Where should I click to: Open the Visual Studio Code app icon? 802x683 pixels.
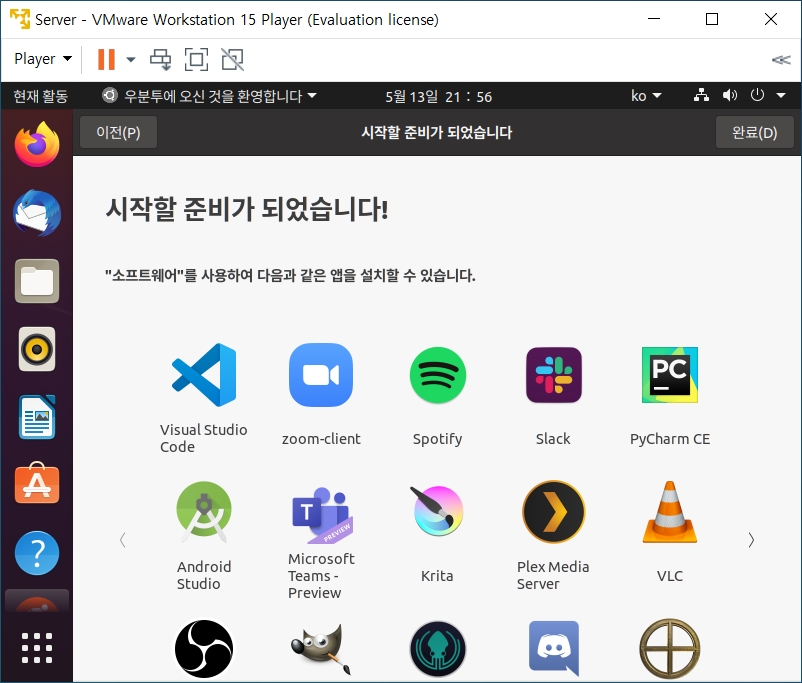(204, 375)
